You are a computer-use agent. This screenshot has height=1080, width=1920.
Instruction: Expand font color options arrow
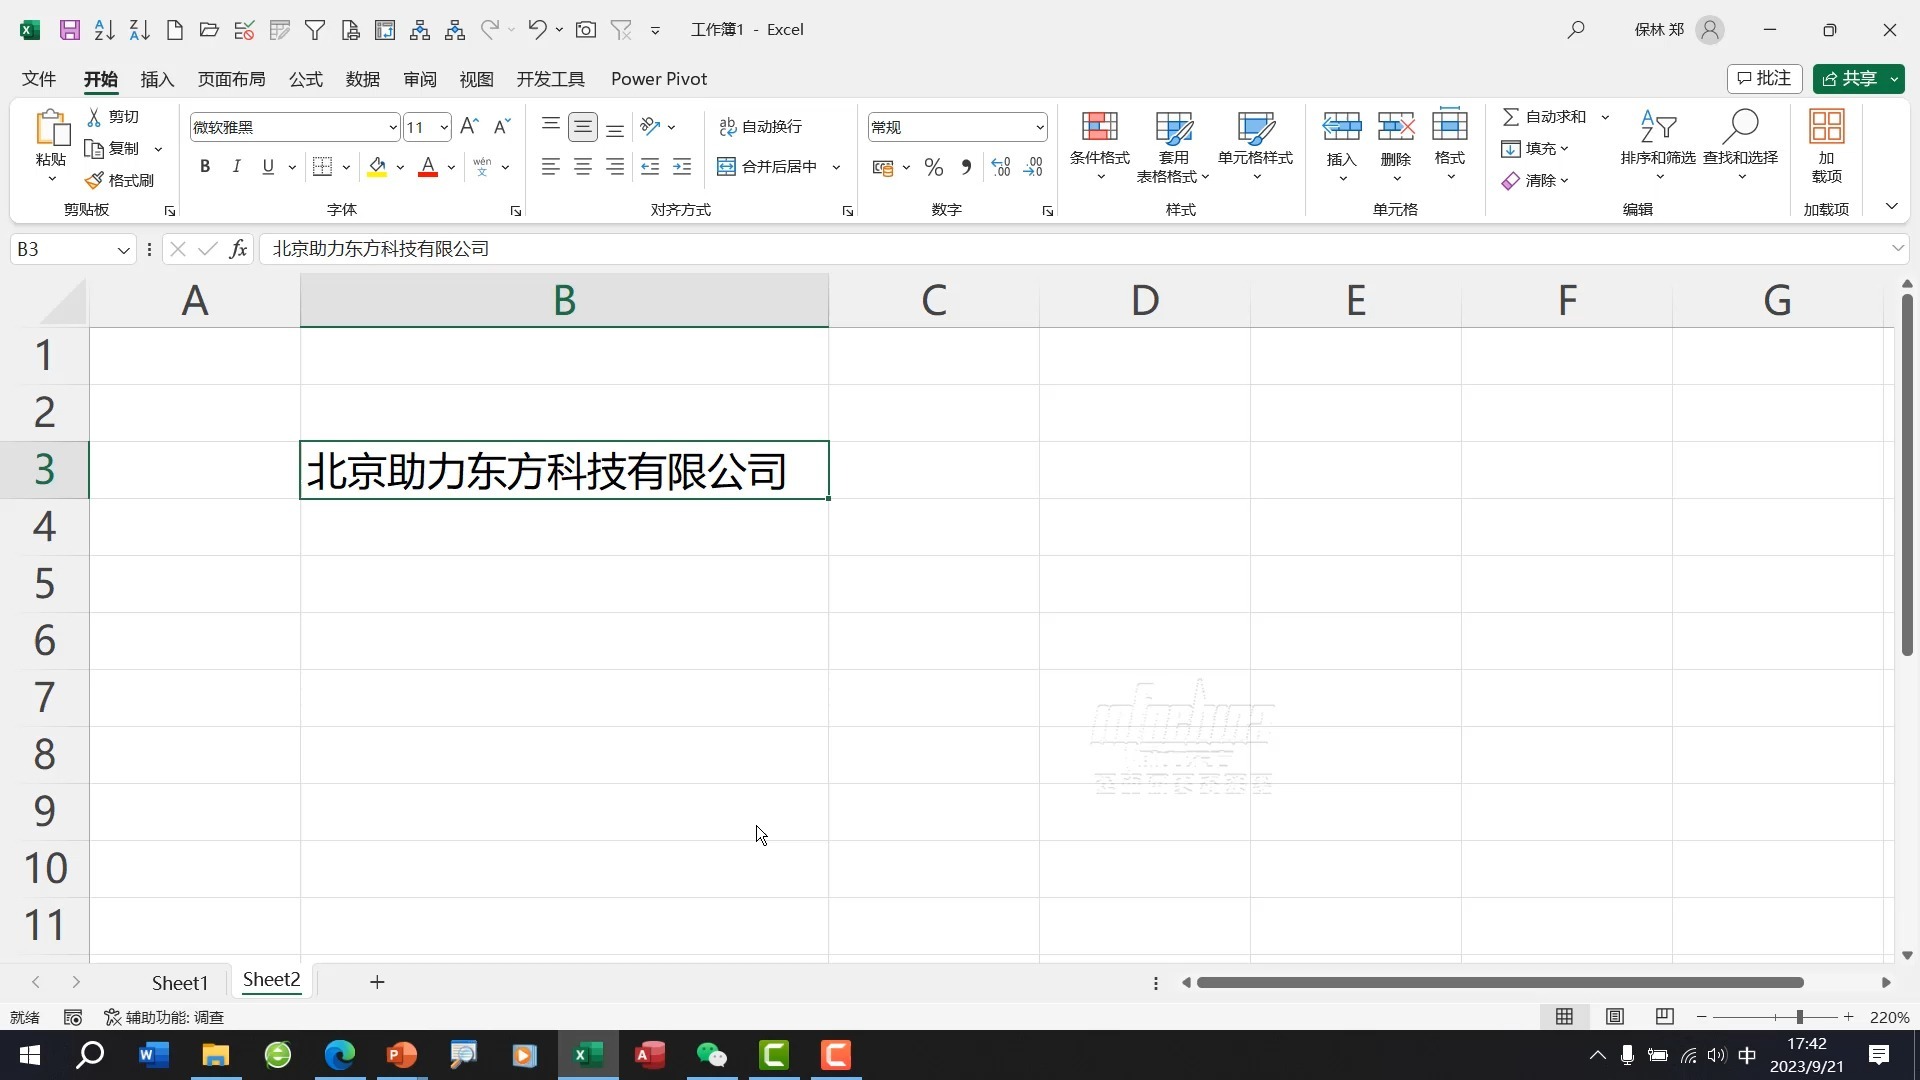(x=451, y=167)
